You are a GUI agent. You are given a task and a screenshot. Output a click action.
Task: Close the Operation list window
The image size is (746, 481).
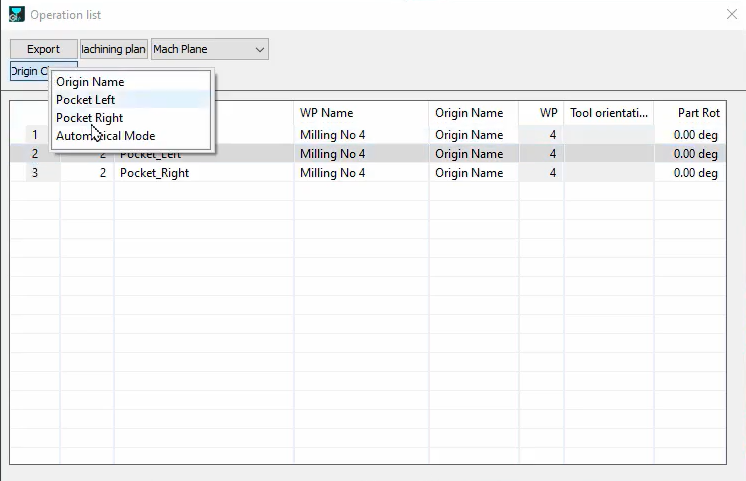pos(730,15)
